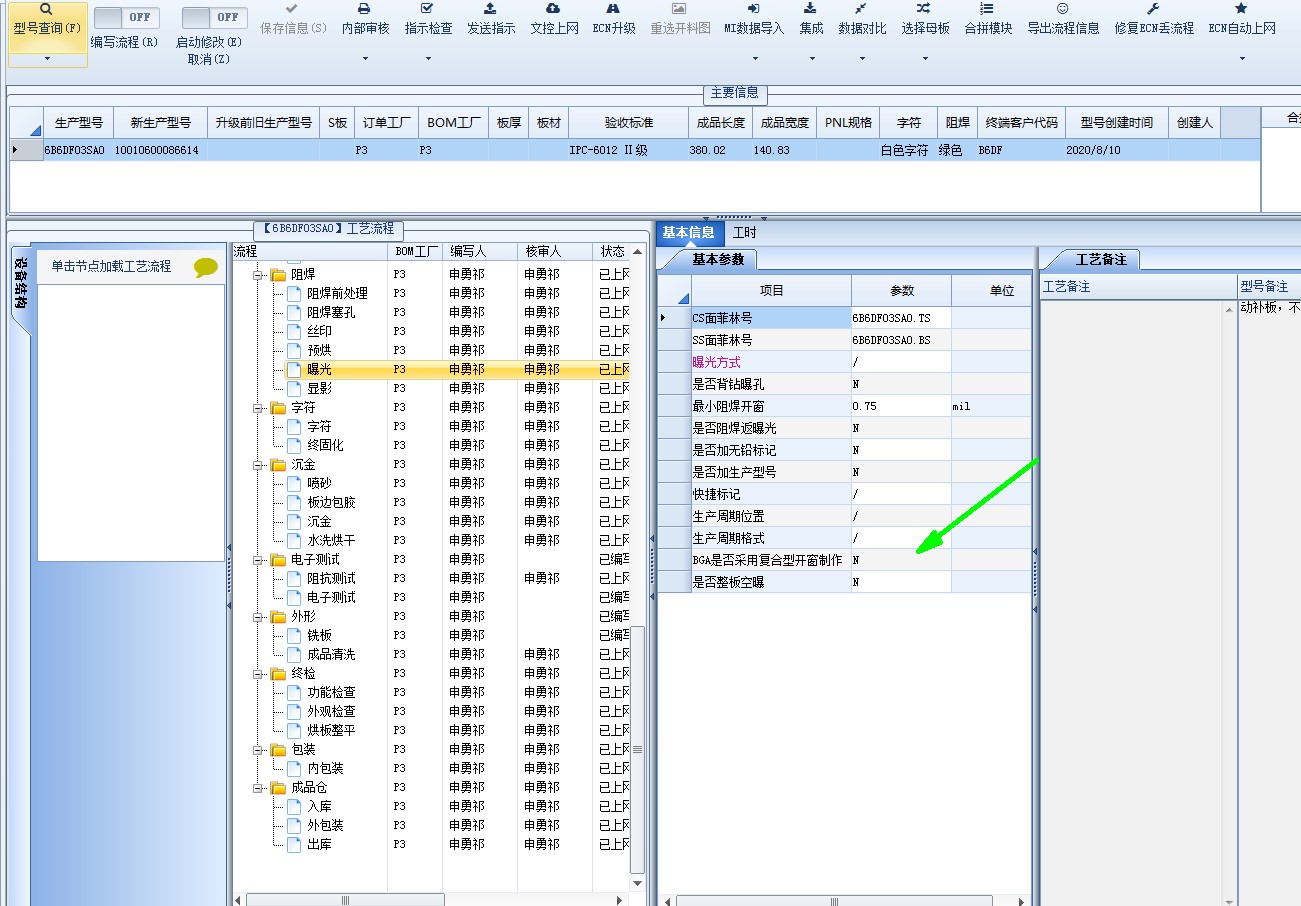Click the 是否整板空曝 parameter row
This screenshot has height=906, width=1301.
[844, 582]
